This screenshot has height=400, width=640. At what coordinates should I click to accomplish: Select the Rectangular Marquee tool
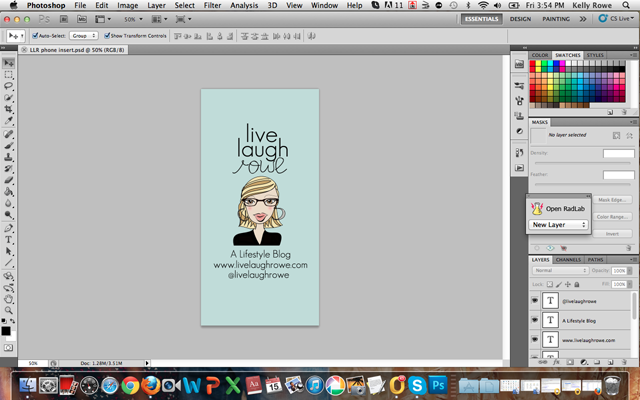[8, 74]
